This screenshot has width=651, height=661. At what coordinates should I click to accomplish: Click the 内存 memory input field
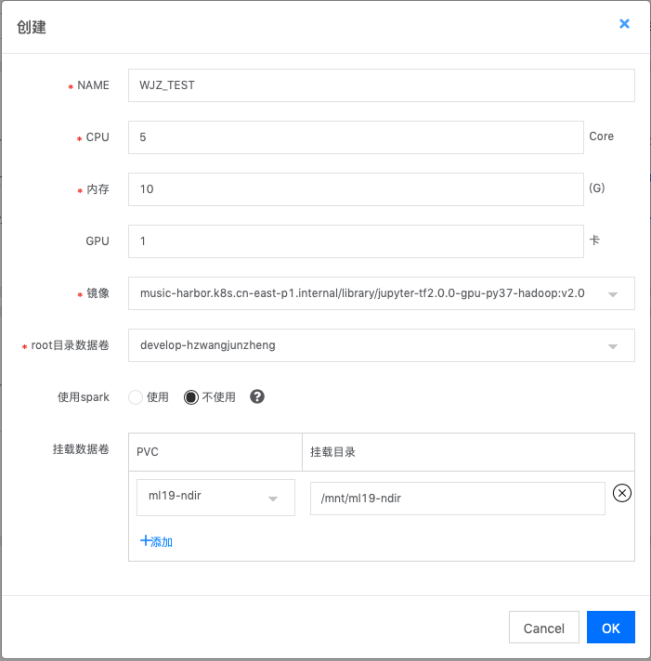pyautogui.click(x=355, y=189)
